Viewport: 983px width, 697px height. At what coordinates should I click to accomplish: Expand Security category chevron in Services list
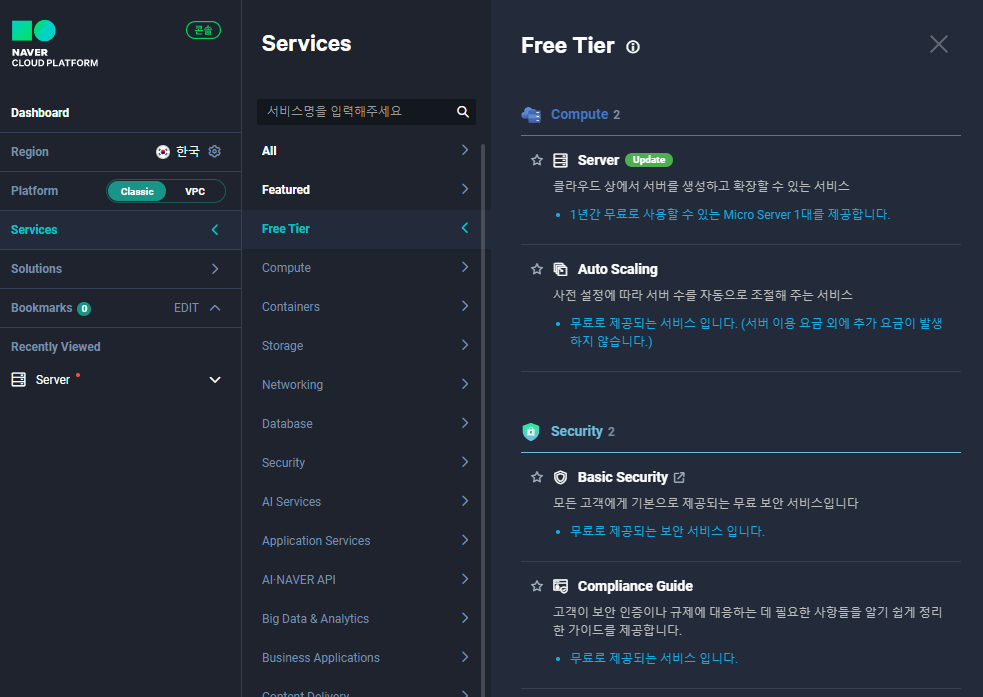click(x=465, y=462)
